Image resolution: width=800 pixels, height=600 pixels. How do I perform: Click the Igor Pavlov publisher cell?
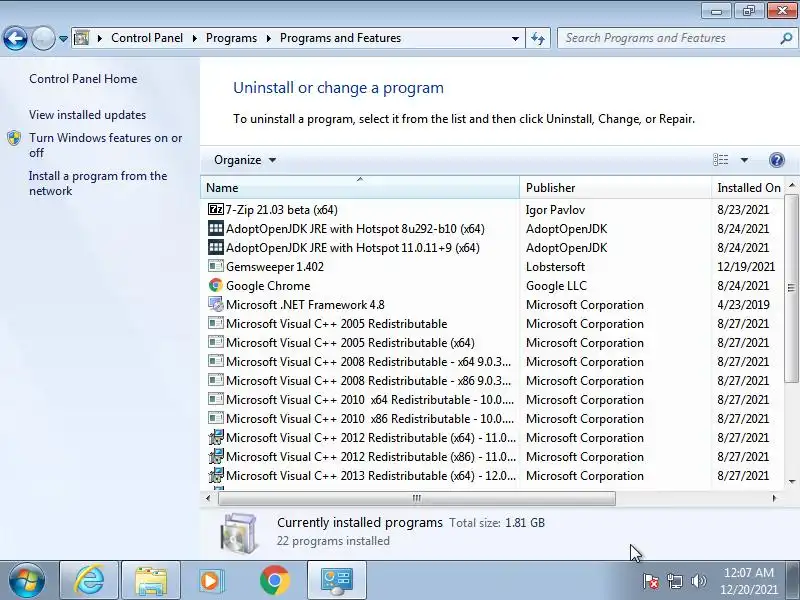click(555, 210)
